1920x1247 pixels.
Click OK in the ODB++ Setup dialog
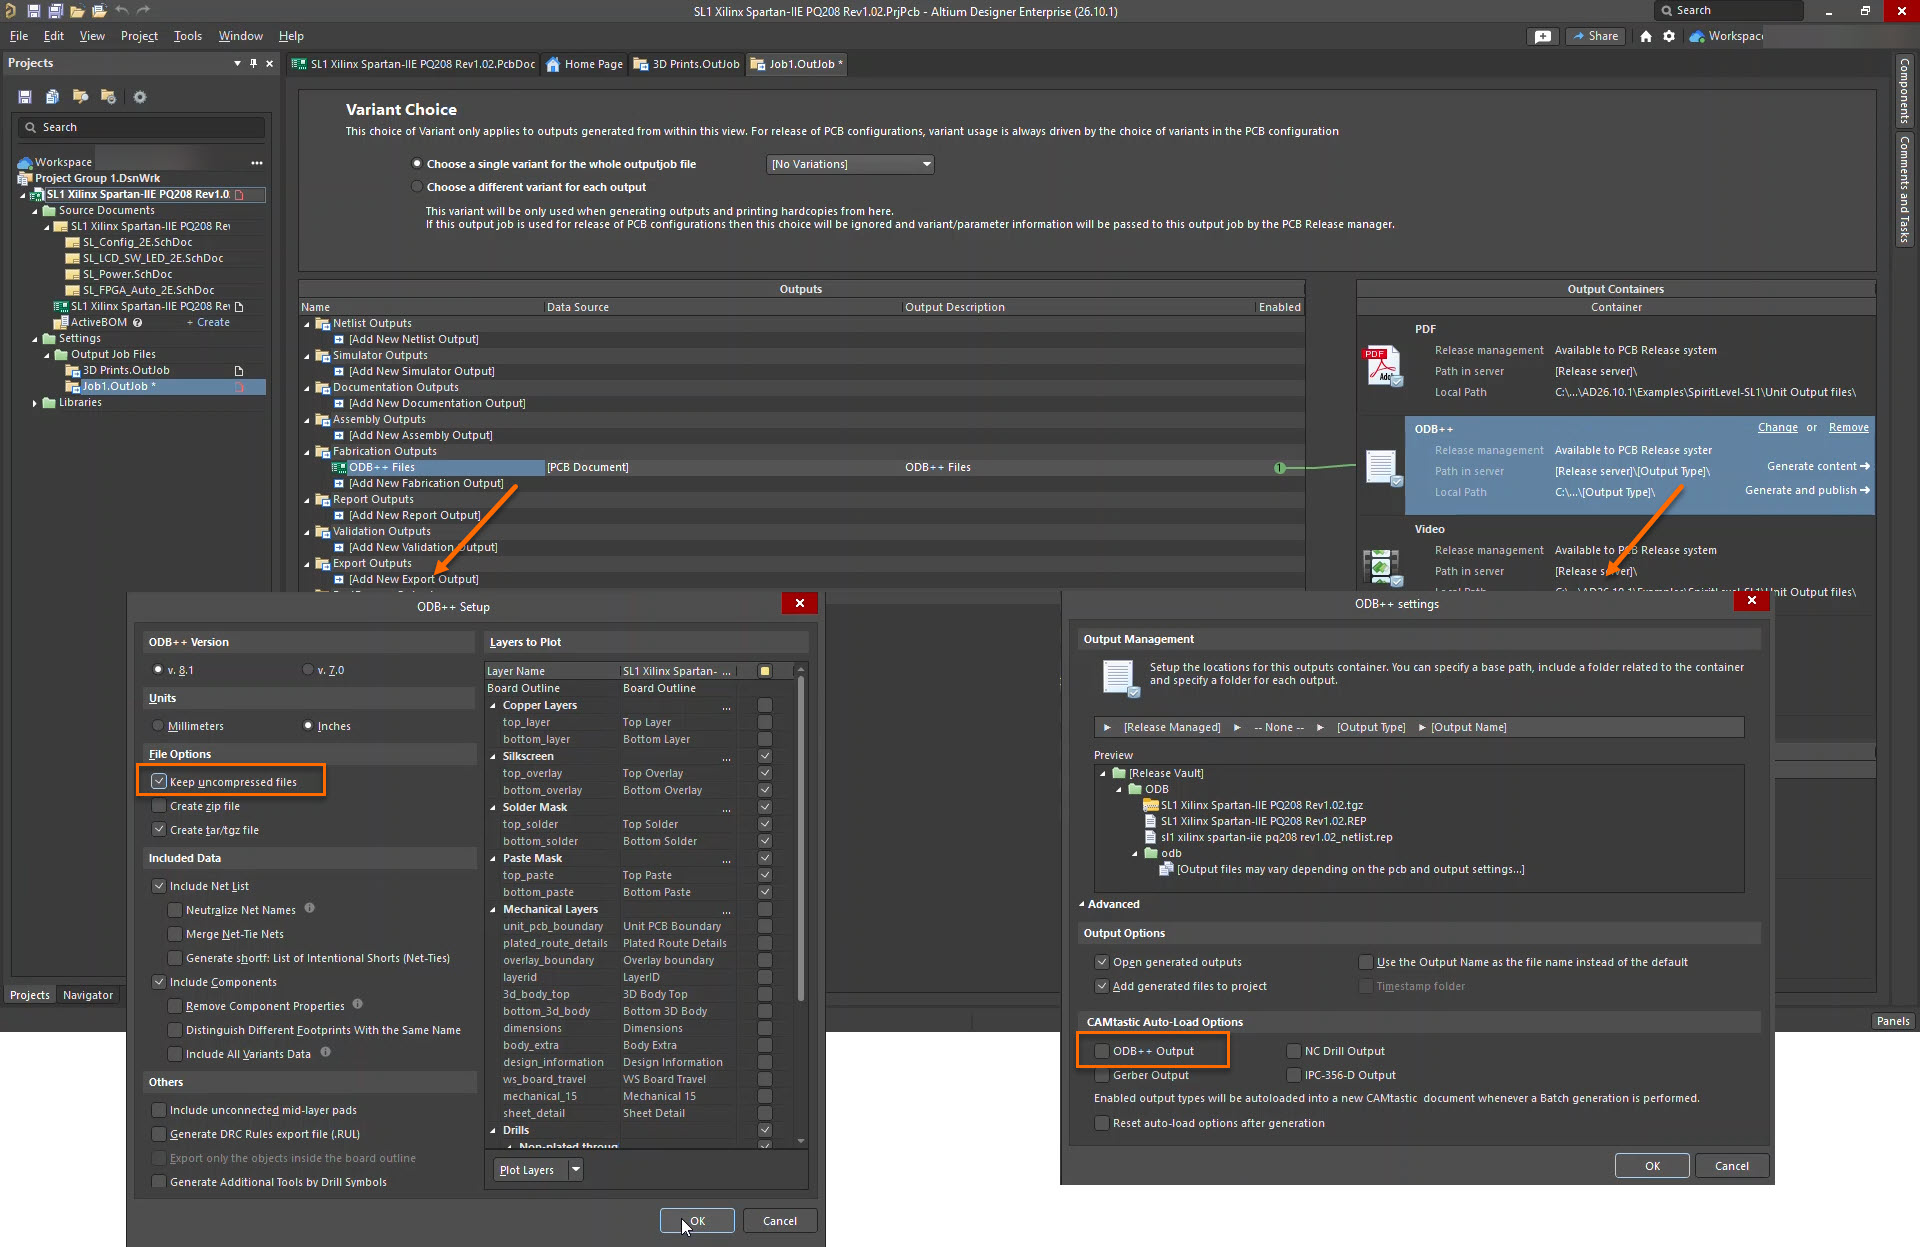[697, 1221]
